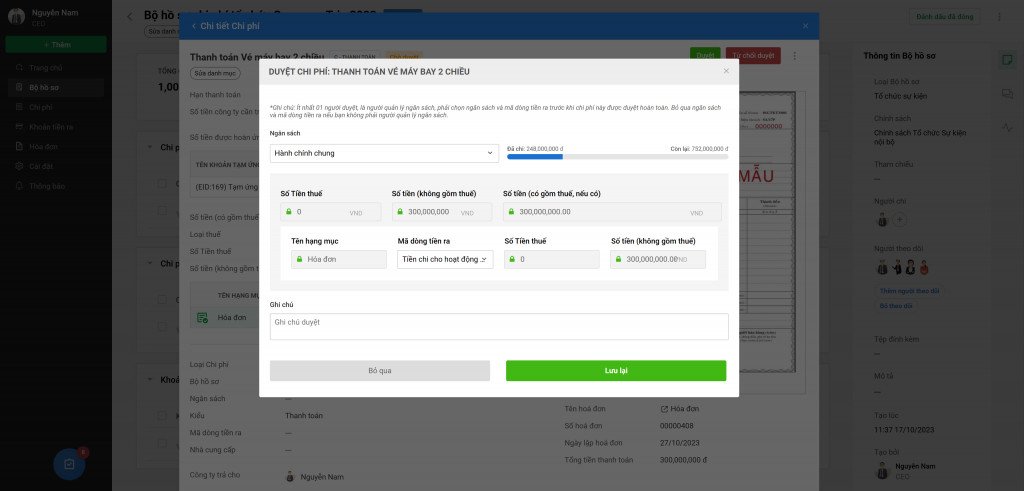
Task: Open the Ngân sách budget dropdown
Action: click(x=384, y=153)
